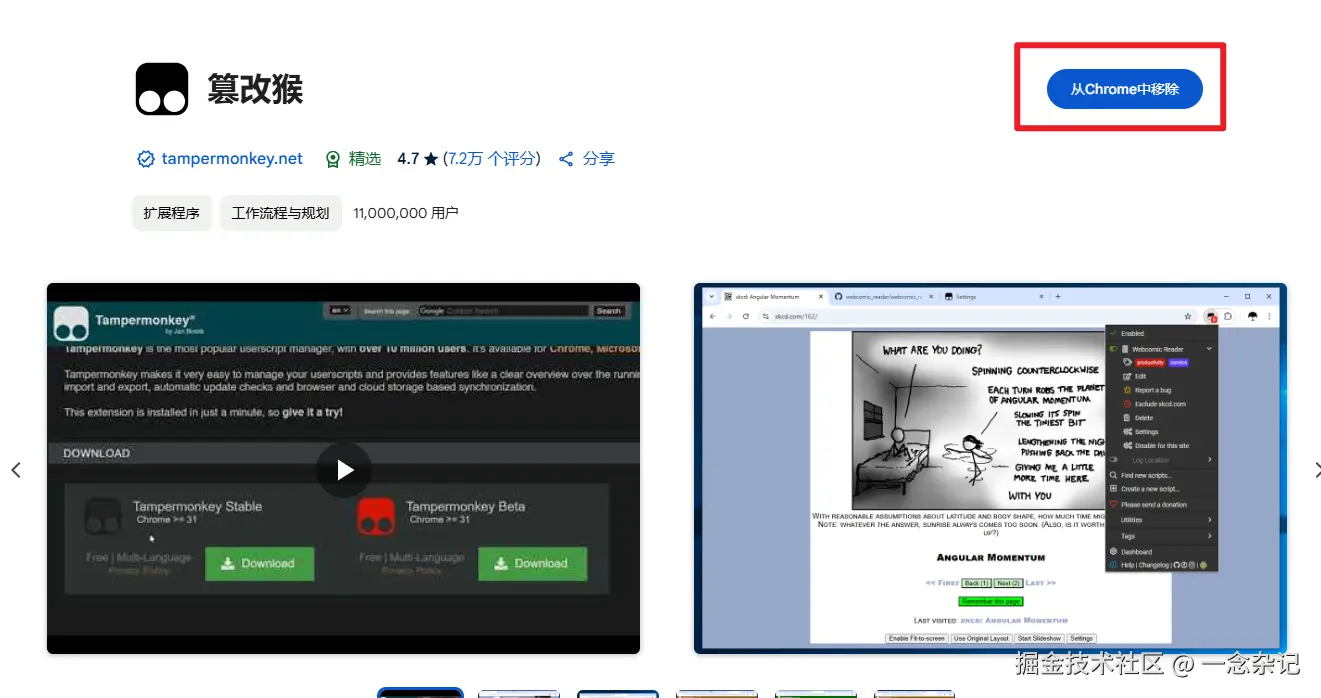Click the 4.7 star rating value
Image resolution: width=1321 pixels, height=698 pixels.
[418, 159]
